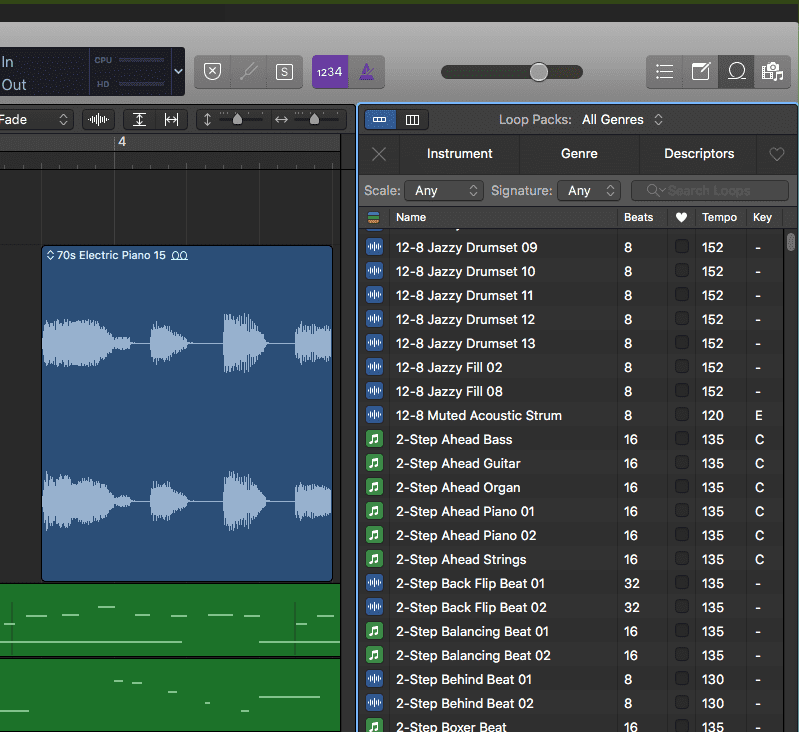Favorite the 2-Step Ahead Guitar loop

point(682,463)
